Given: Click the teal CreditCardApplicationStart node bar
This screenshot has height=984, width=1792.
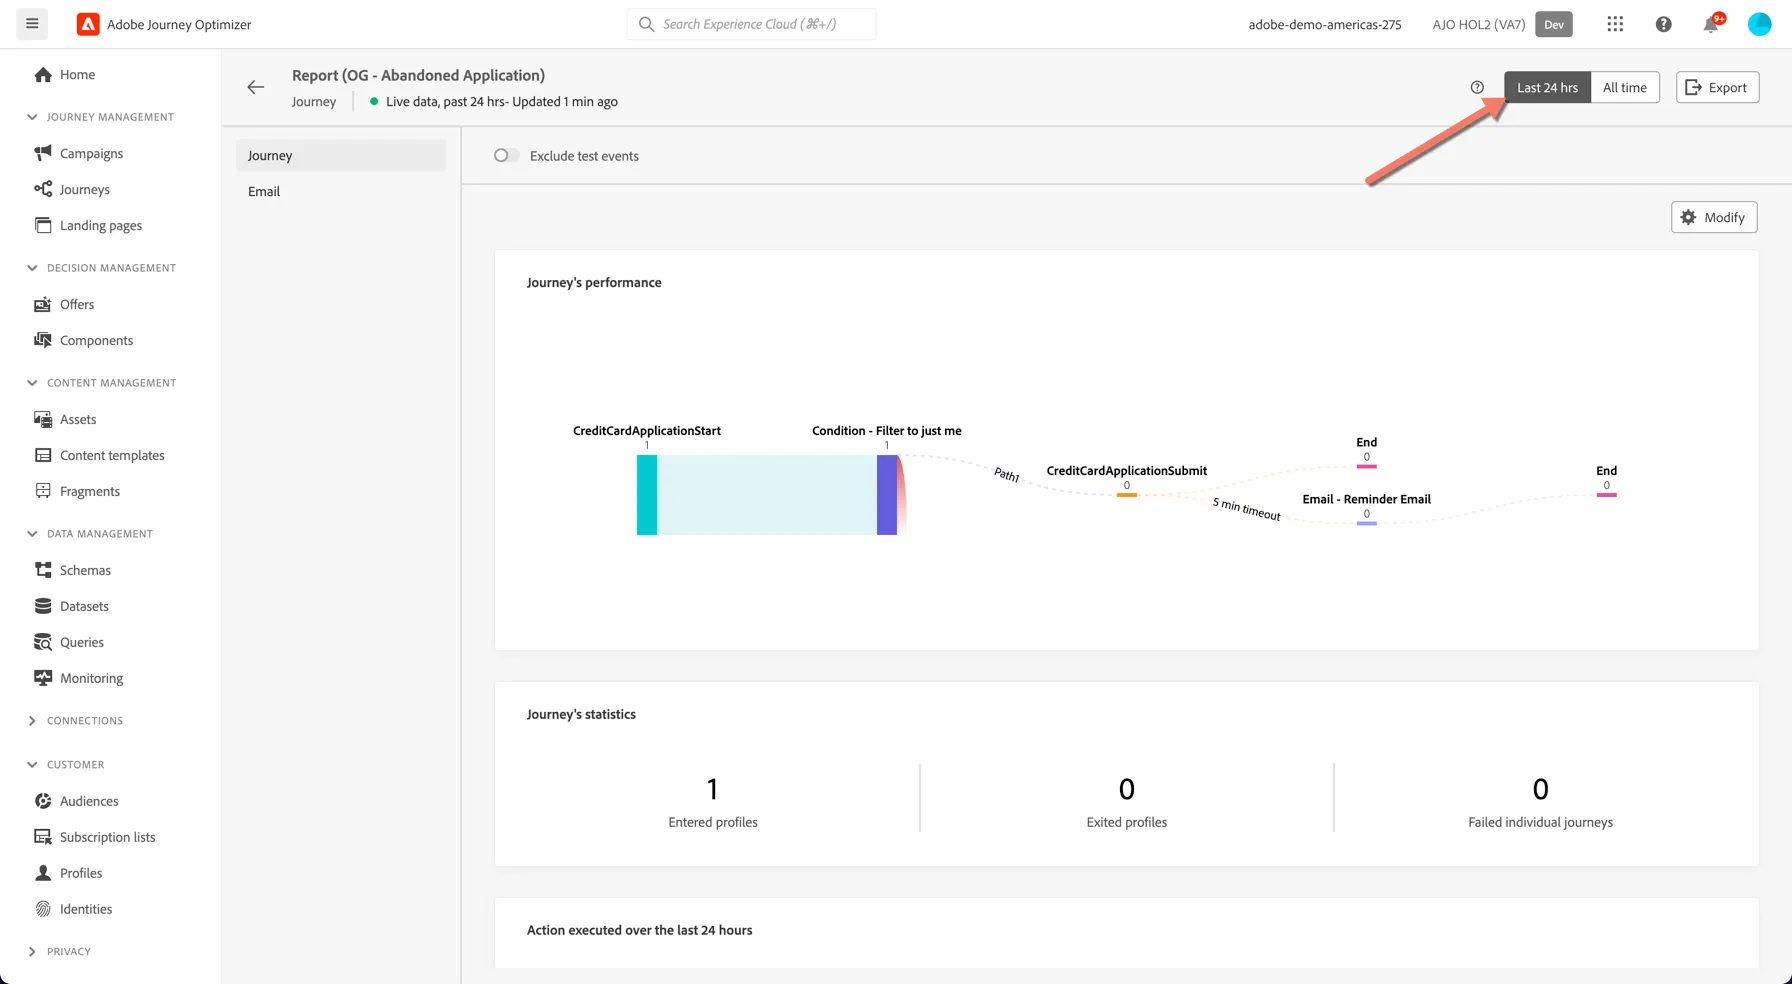Looking at the screenshot, I should pyautogui.click(x=647, y=495).
